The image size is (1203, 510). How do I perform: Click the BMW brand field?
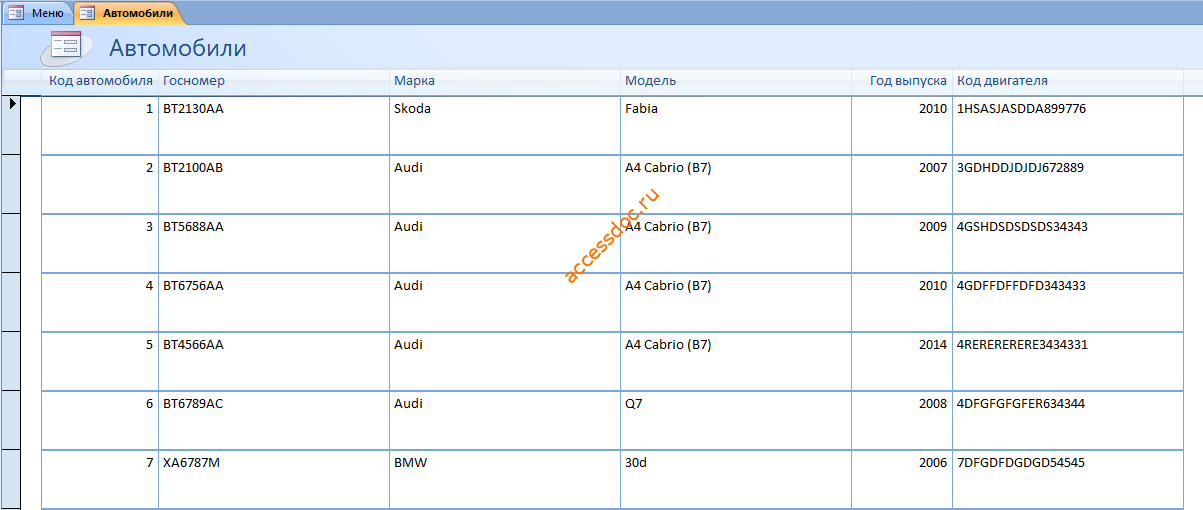tap(505, 480)
